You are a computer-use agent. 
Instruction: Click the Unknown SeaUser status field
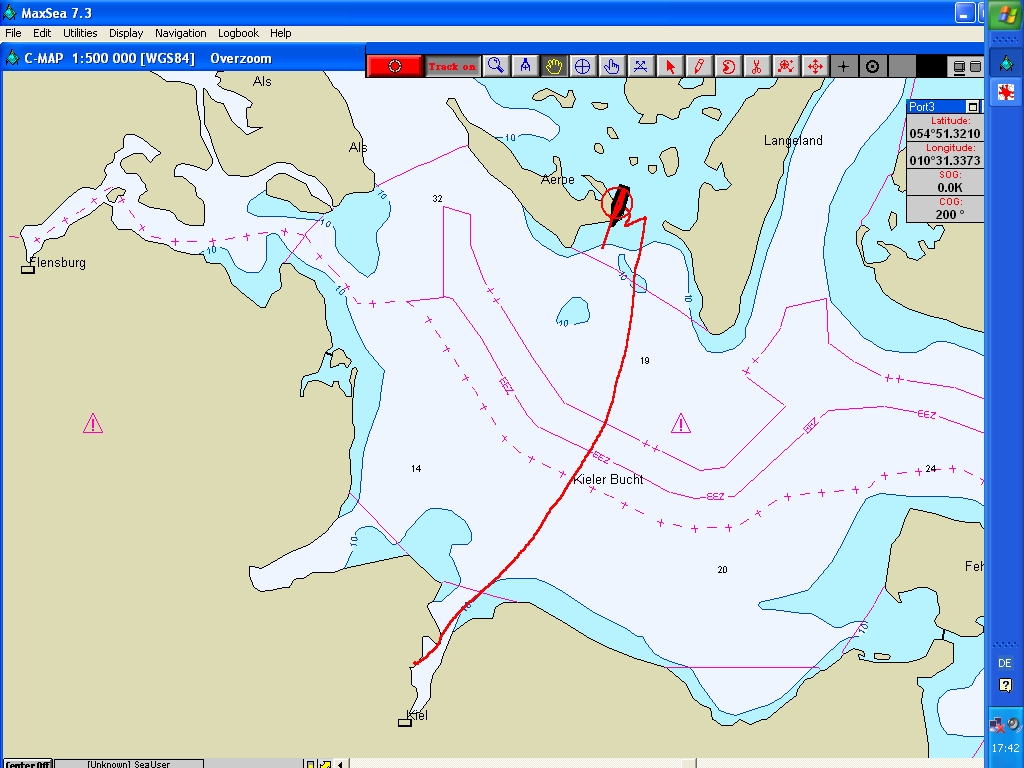(x=129, y=763)
